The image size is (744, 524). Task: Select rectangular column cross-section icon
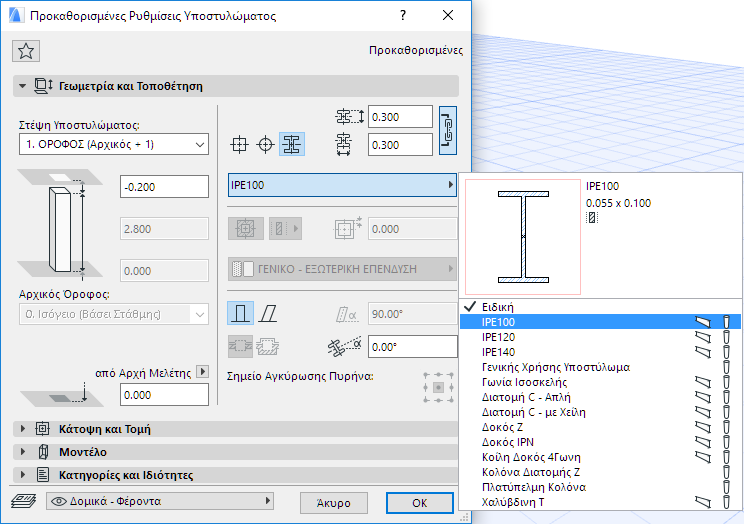tap(239, 144)
